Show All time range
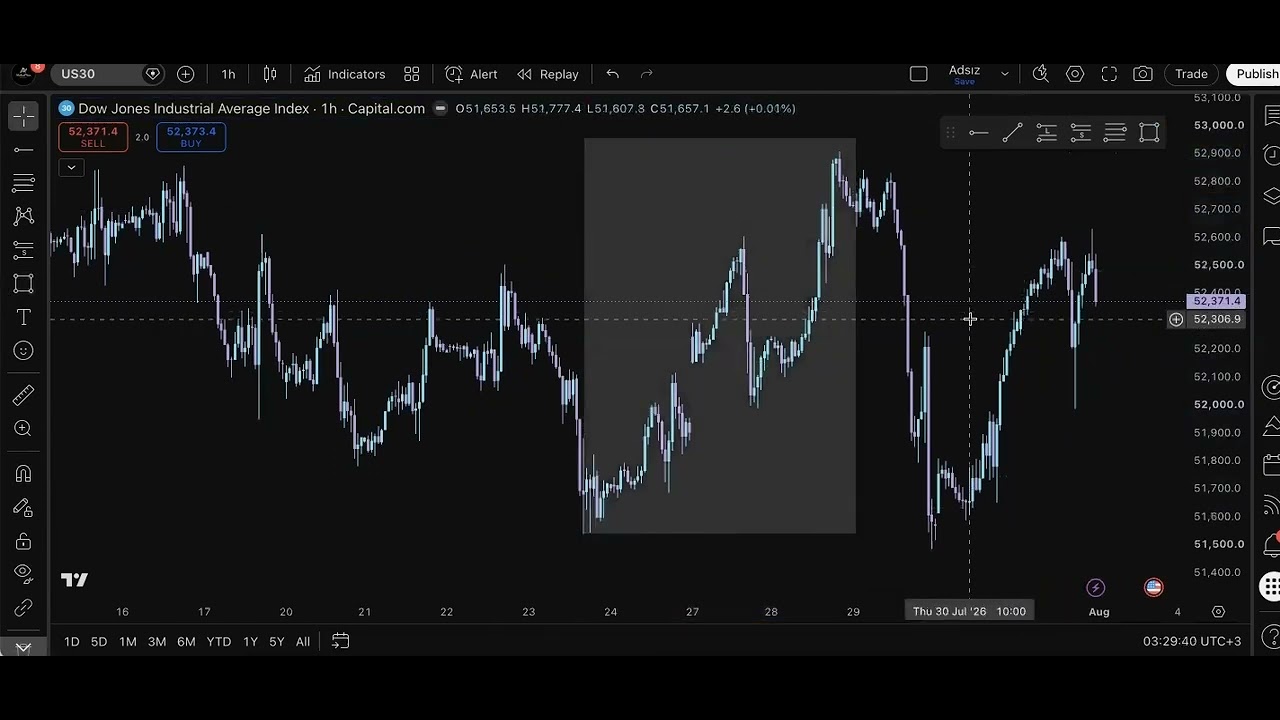The image size is (1280, 720). [302, 642]
